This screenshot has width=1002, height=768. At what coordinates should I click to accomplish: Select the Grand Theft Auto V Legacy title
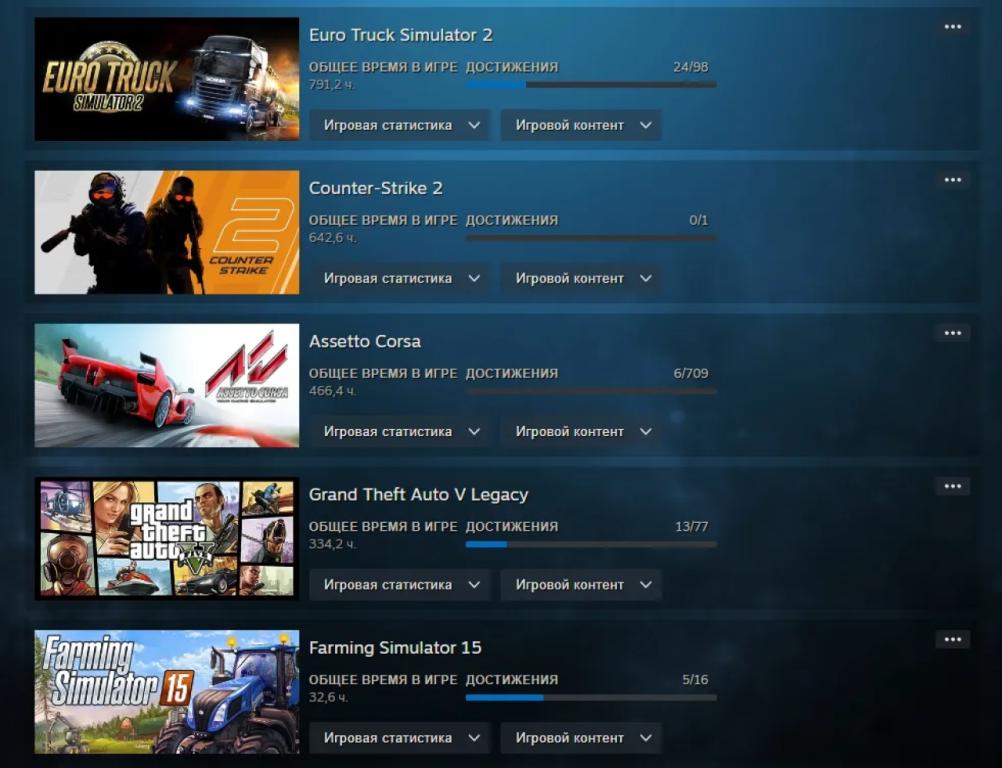pos(419,493)
